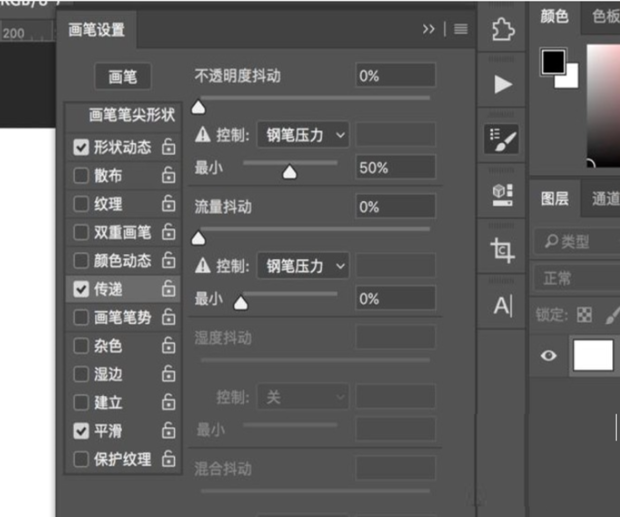
Task: Uncheck the 形状动态 checkbox
Action: click(x=81, y=147)
